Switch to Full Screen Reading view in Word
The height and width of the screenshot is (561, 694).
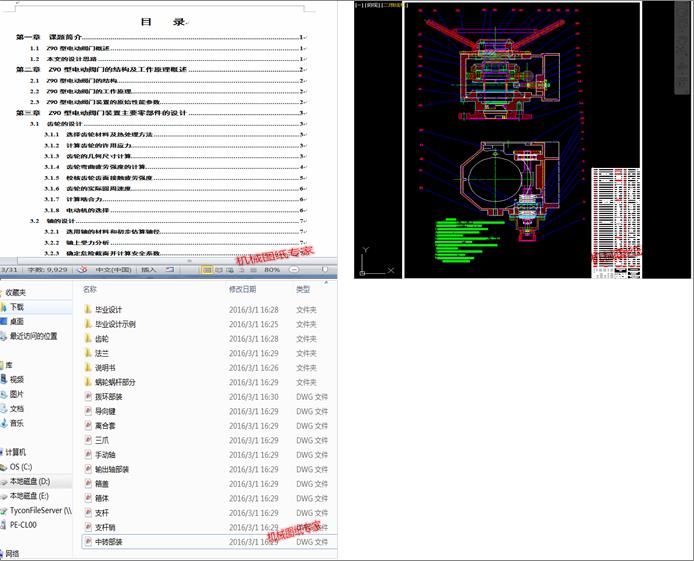219,269
